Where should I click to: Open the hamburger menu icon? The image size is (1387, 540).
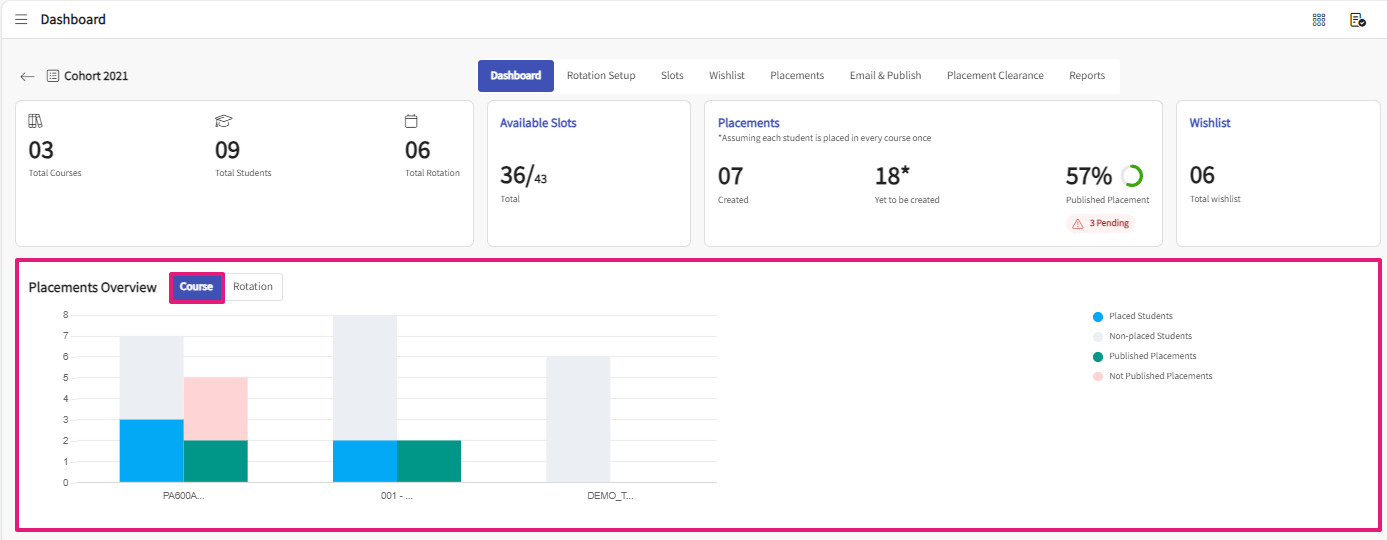(21, 19)
